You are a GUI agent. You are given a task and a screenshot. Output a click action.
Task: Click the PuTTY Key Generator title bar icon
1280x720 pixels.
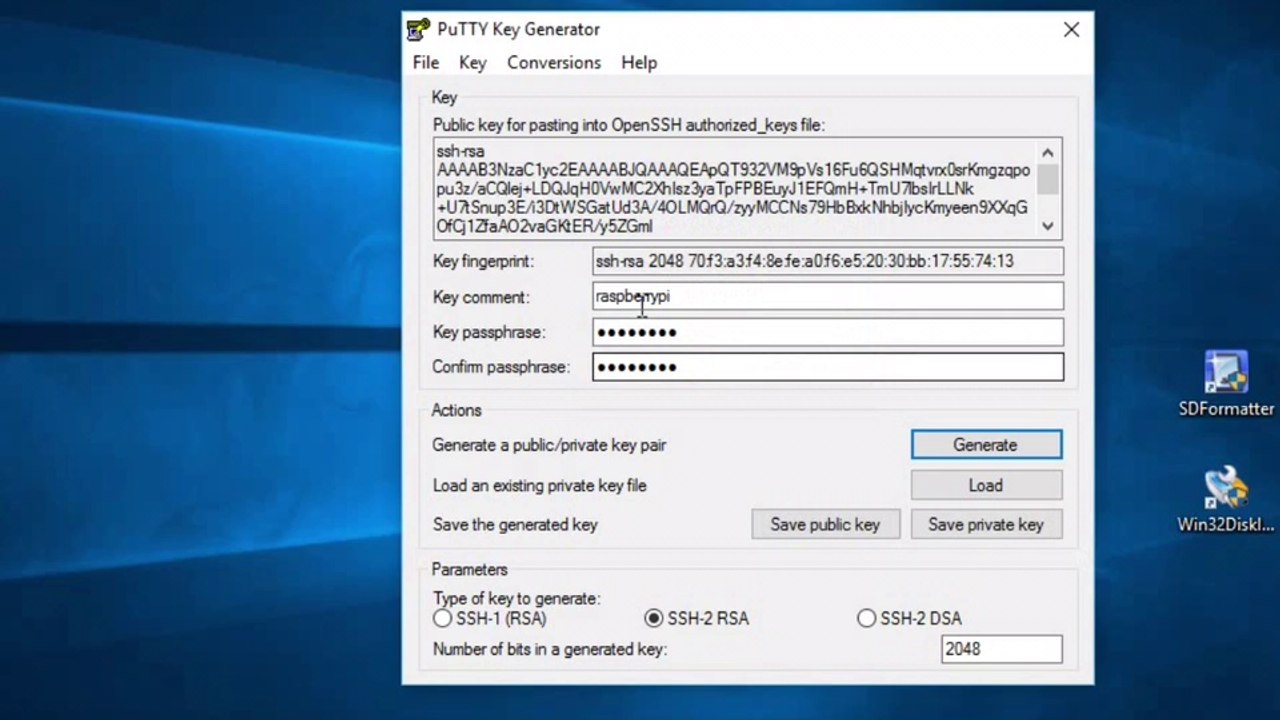click(418, 29)
